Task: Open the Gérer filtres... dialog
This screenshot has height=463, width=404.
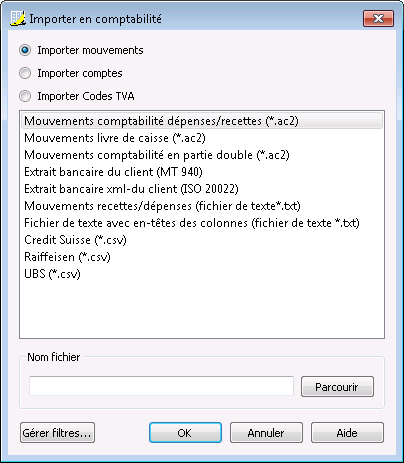Action: (x=57, y=433)
